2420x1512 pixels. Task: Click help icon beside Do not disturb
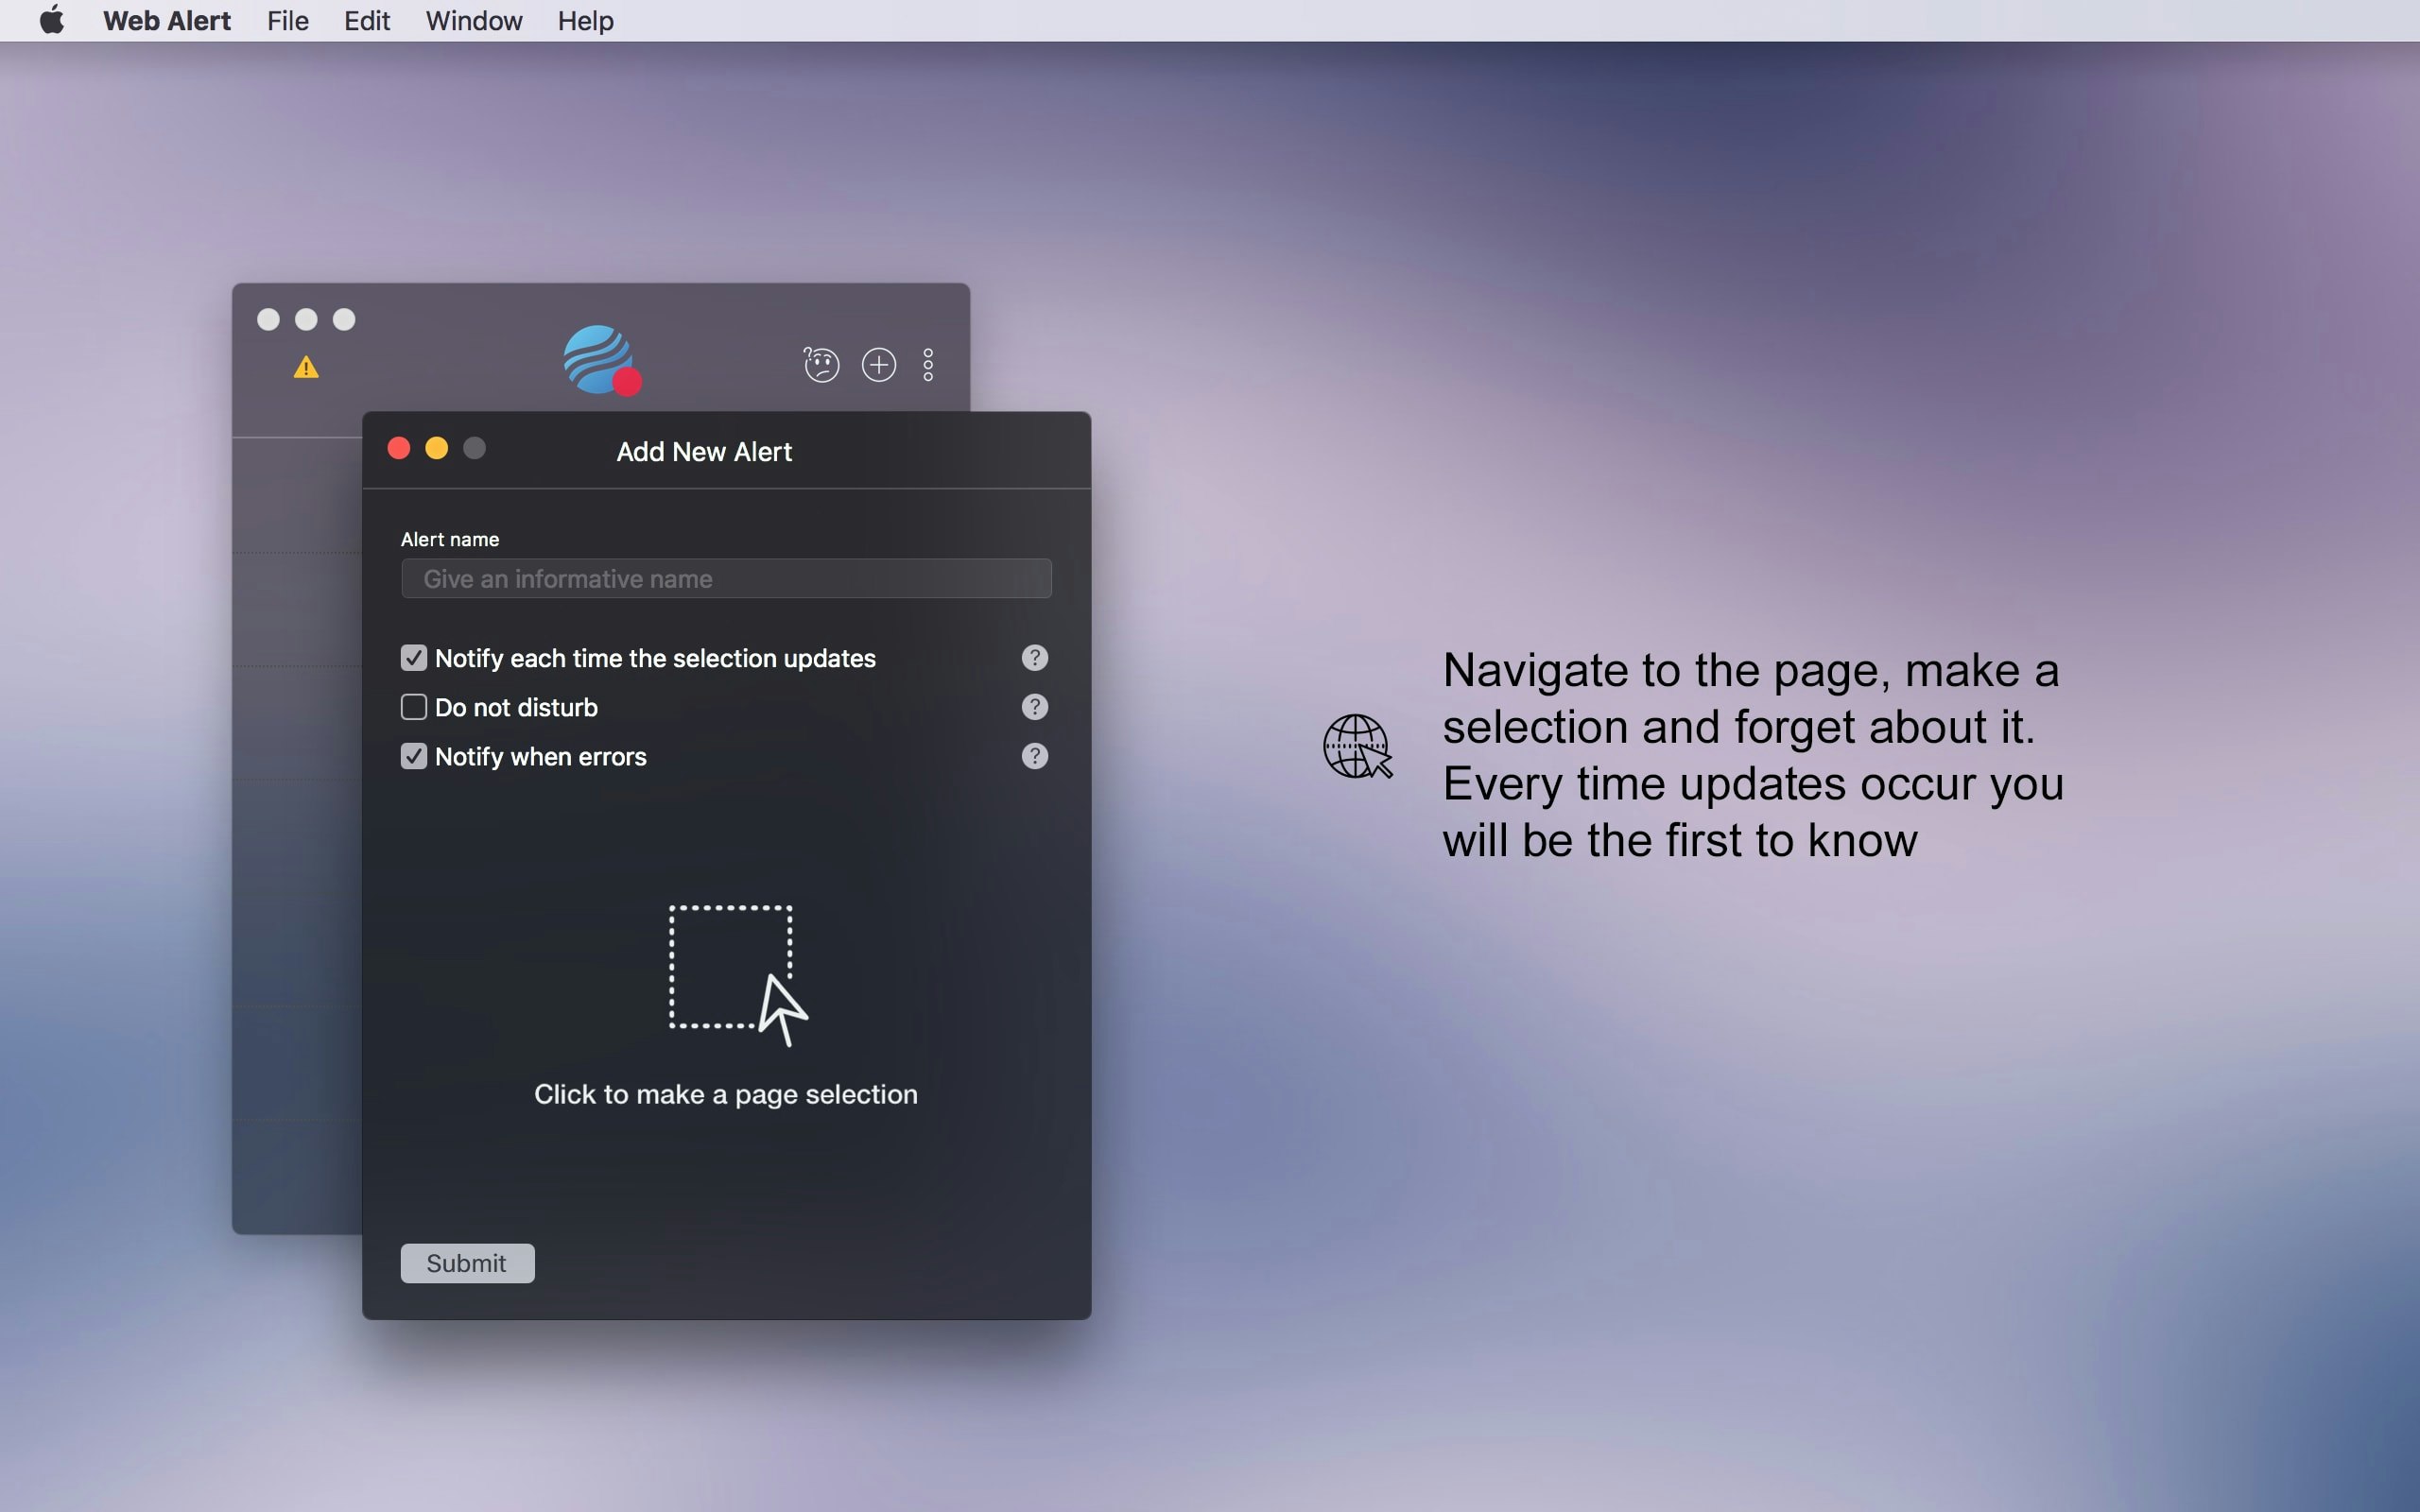(1034, 707)
